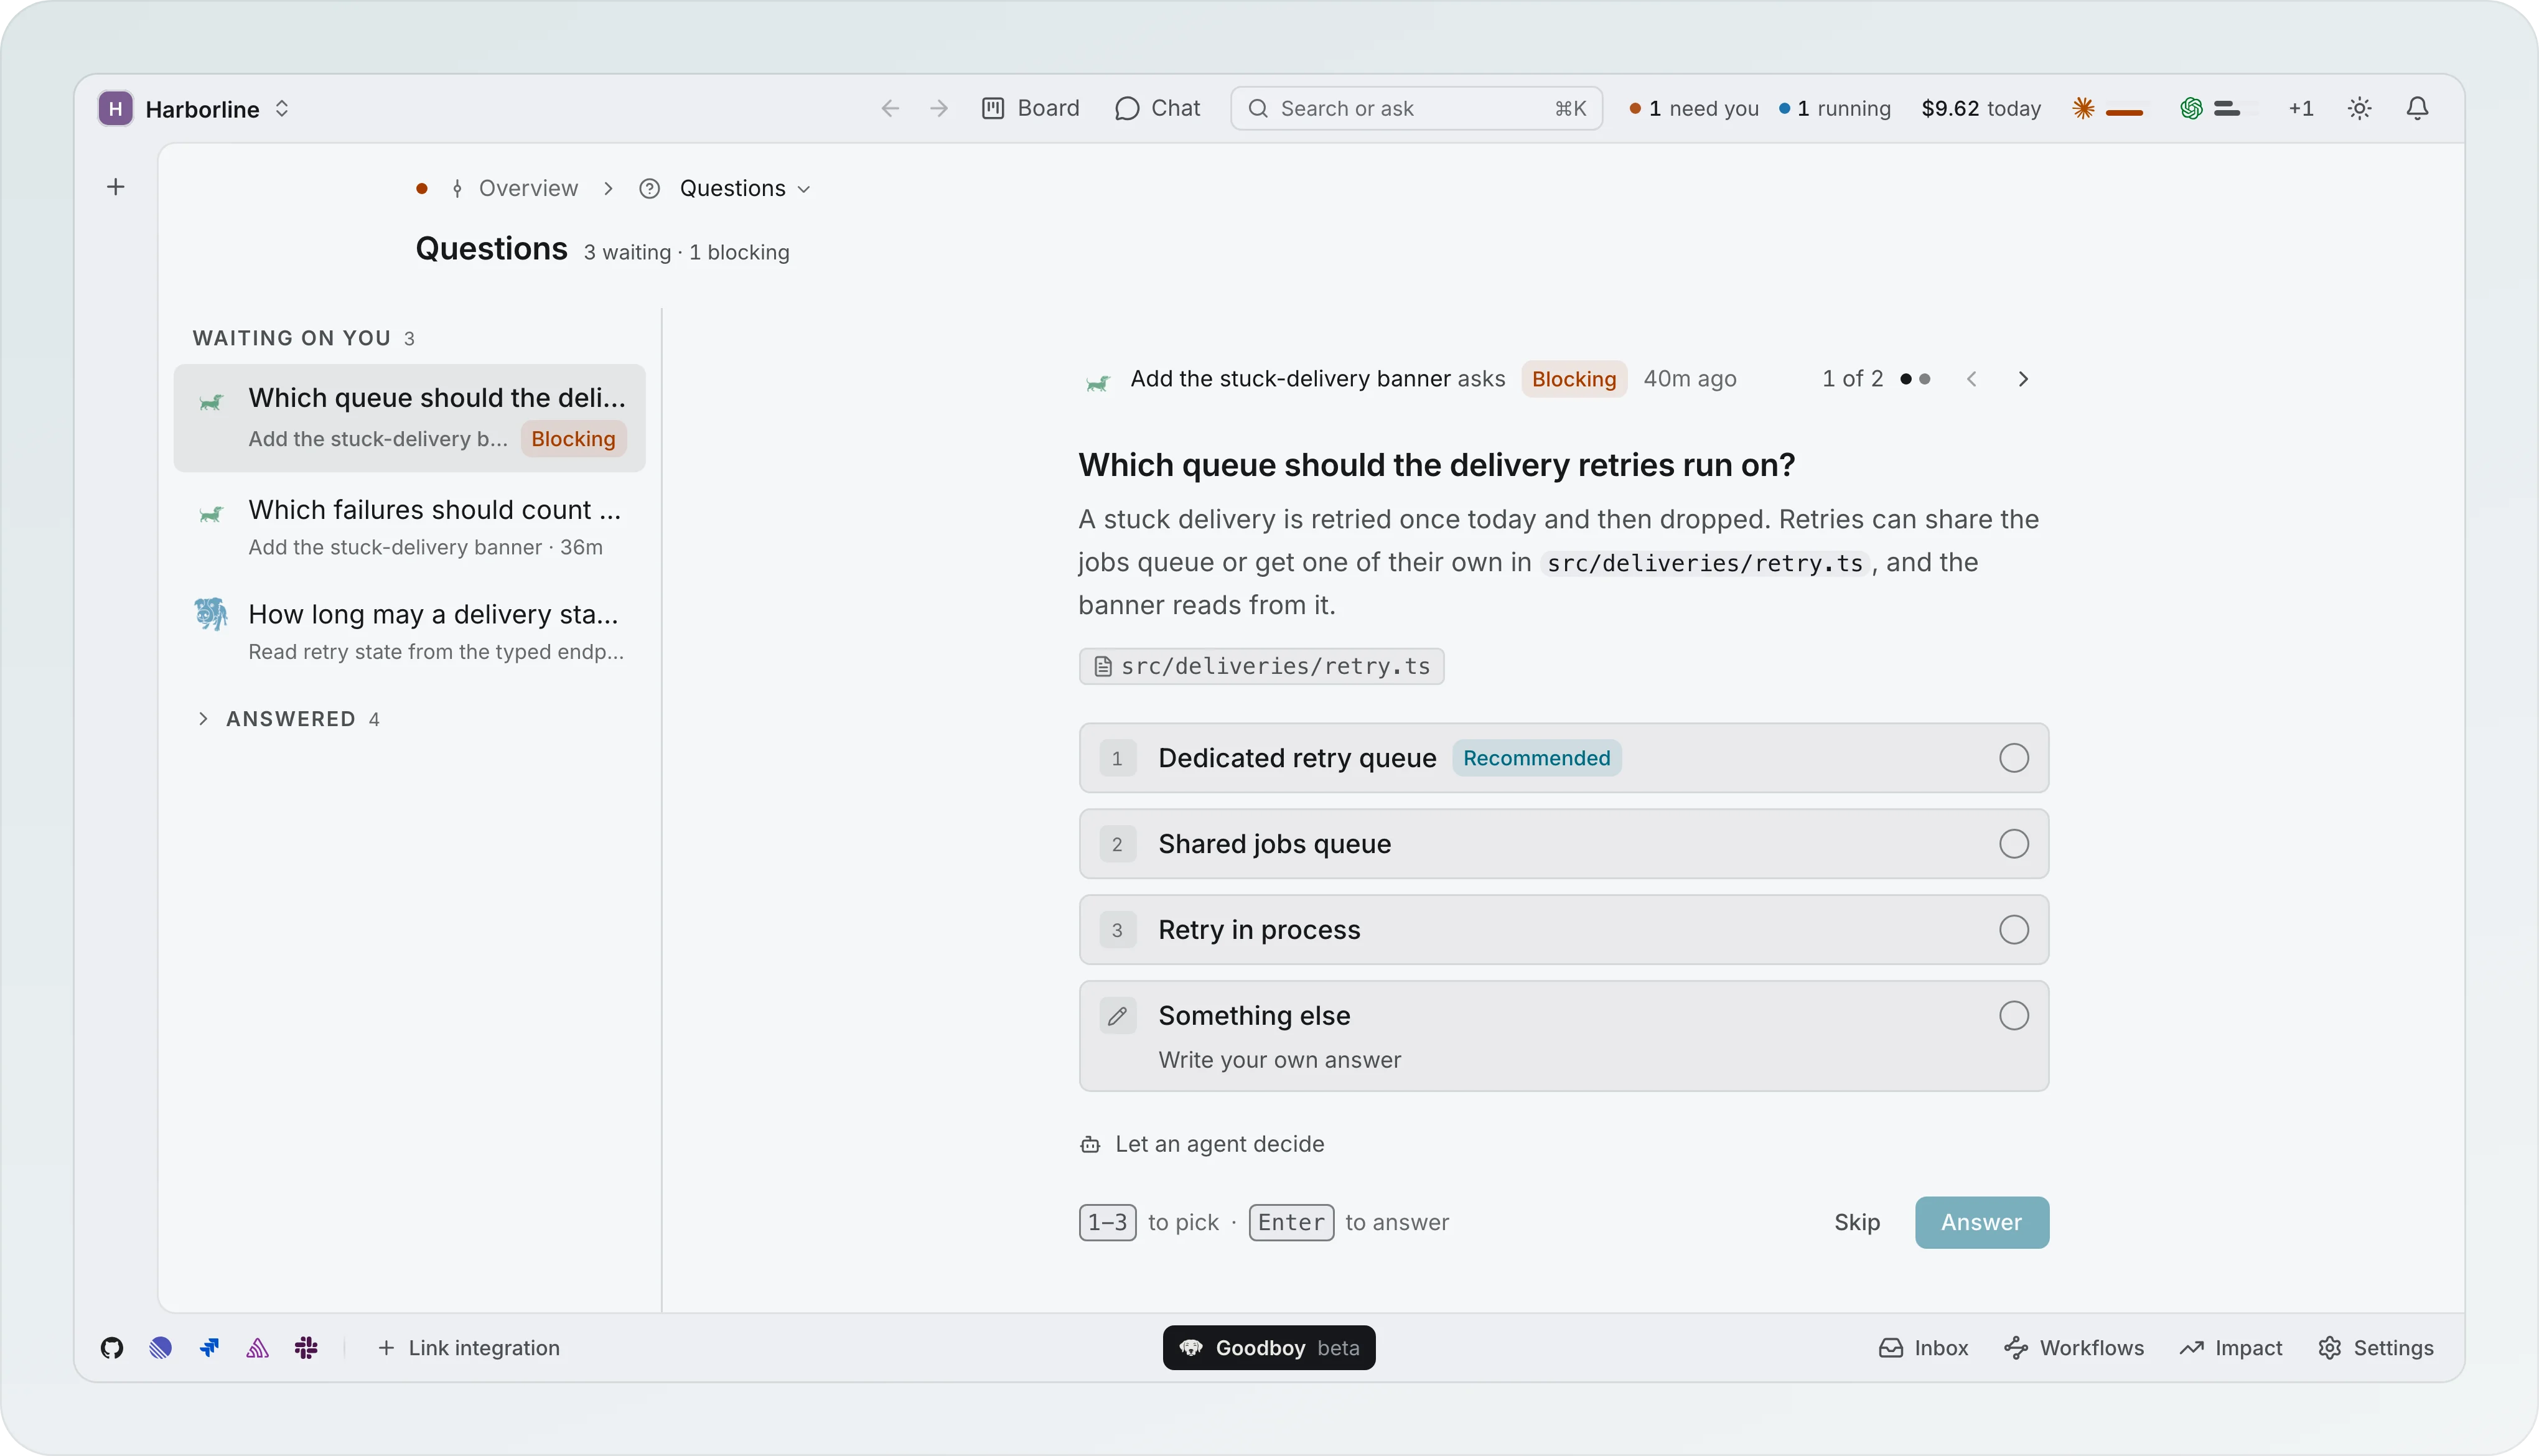Click the back navigation arrow in top bar
This screenshot has width=2539, height=1456.
coord(890,108)
